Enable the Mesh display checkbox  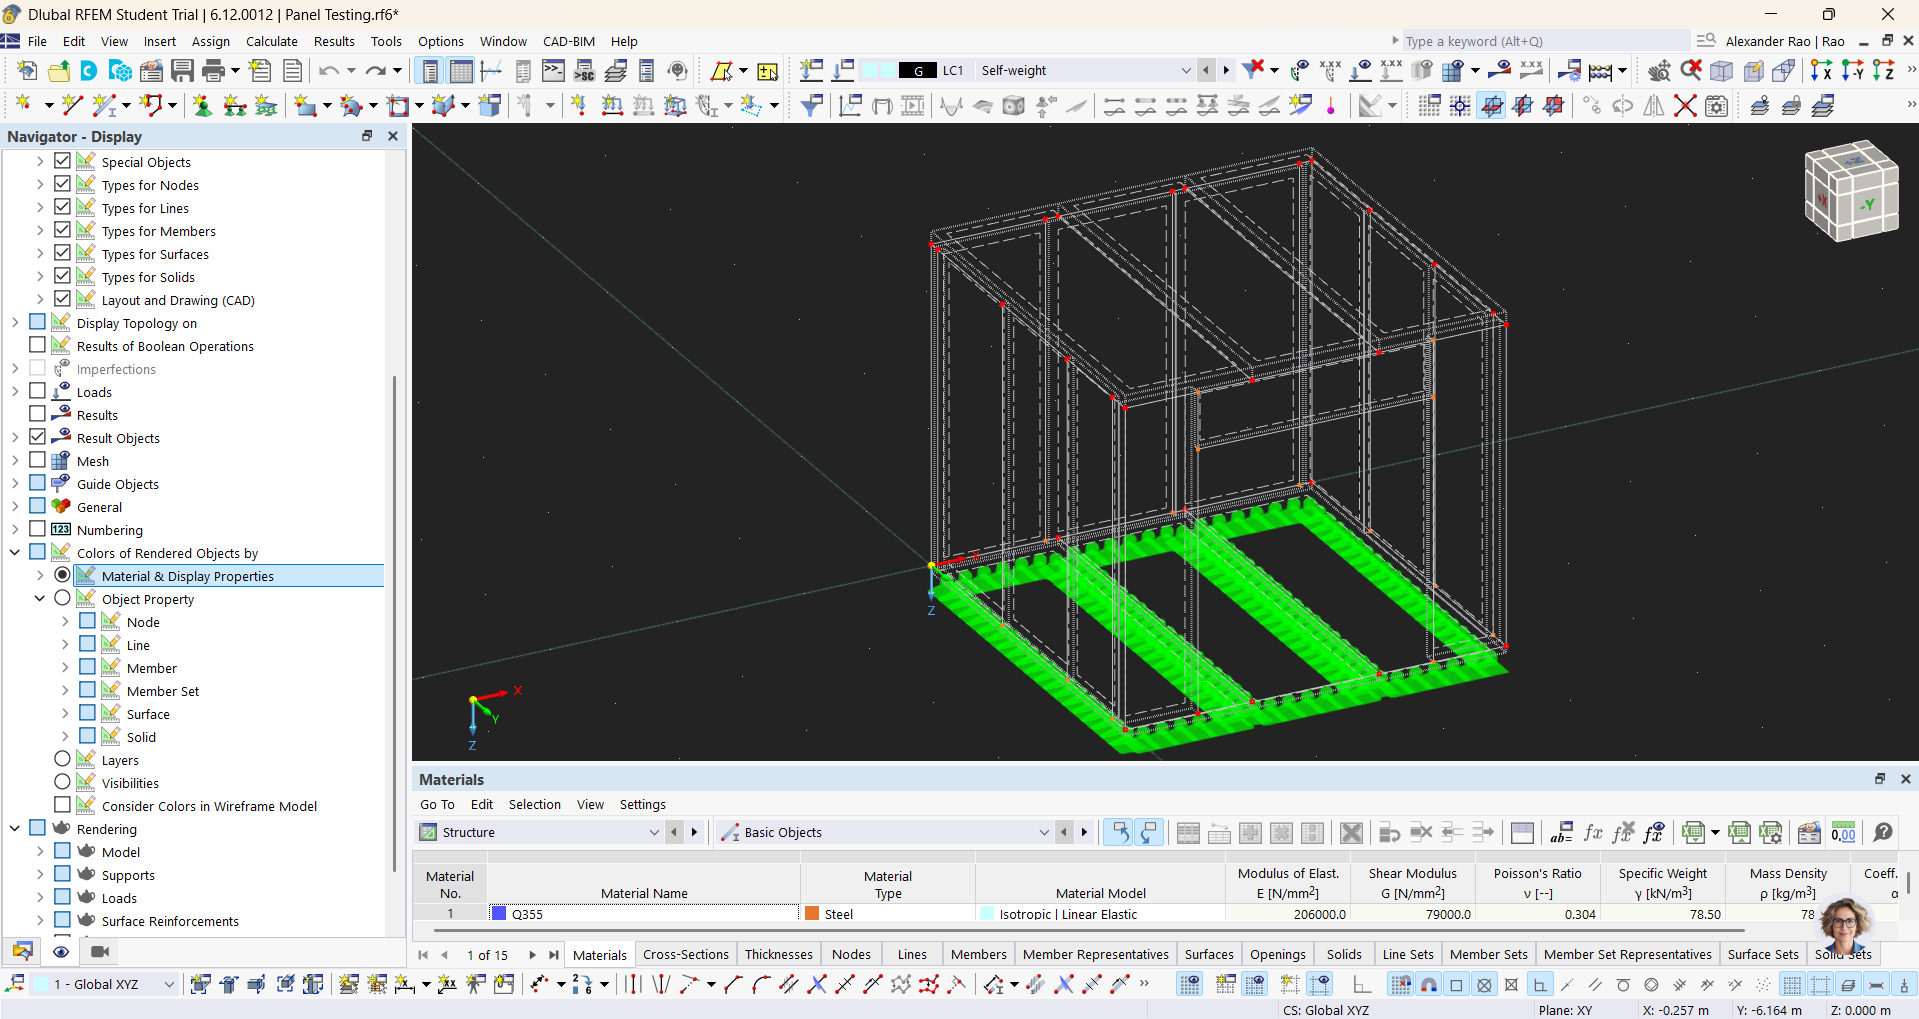click(38, 460)
